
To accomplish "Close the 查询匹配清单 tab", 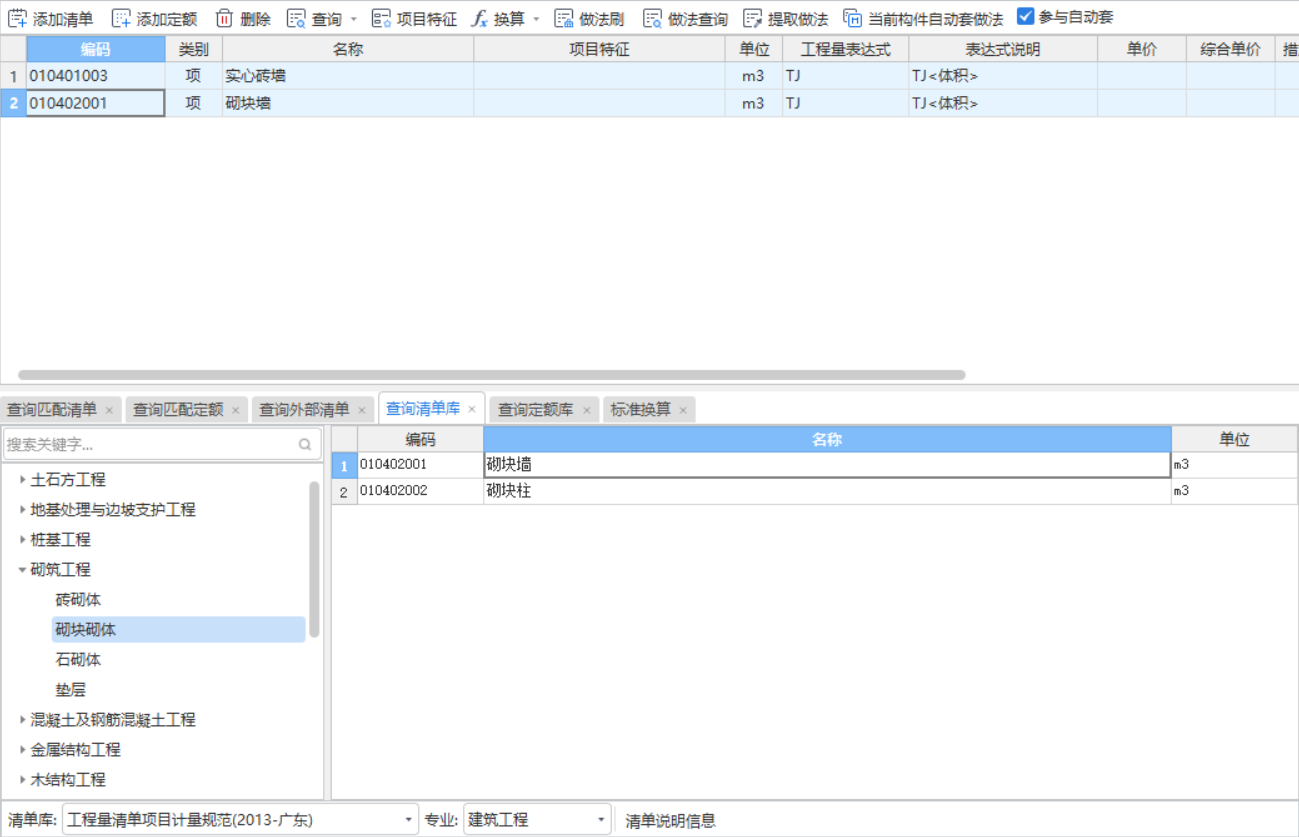I will [109, 410].
